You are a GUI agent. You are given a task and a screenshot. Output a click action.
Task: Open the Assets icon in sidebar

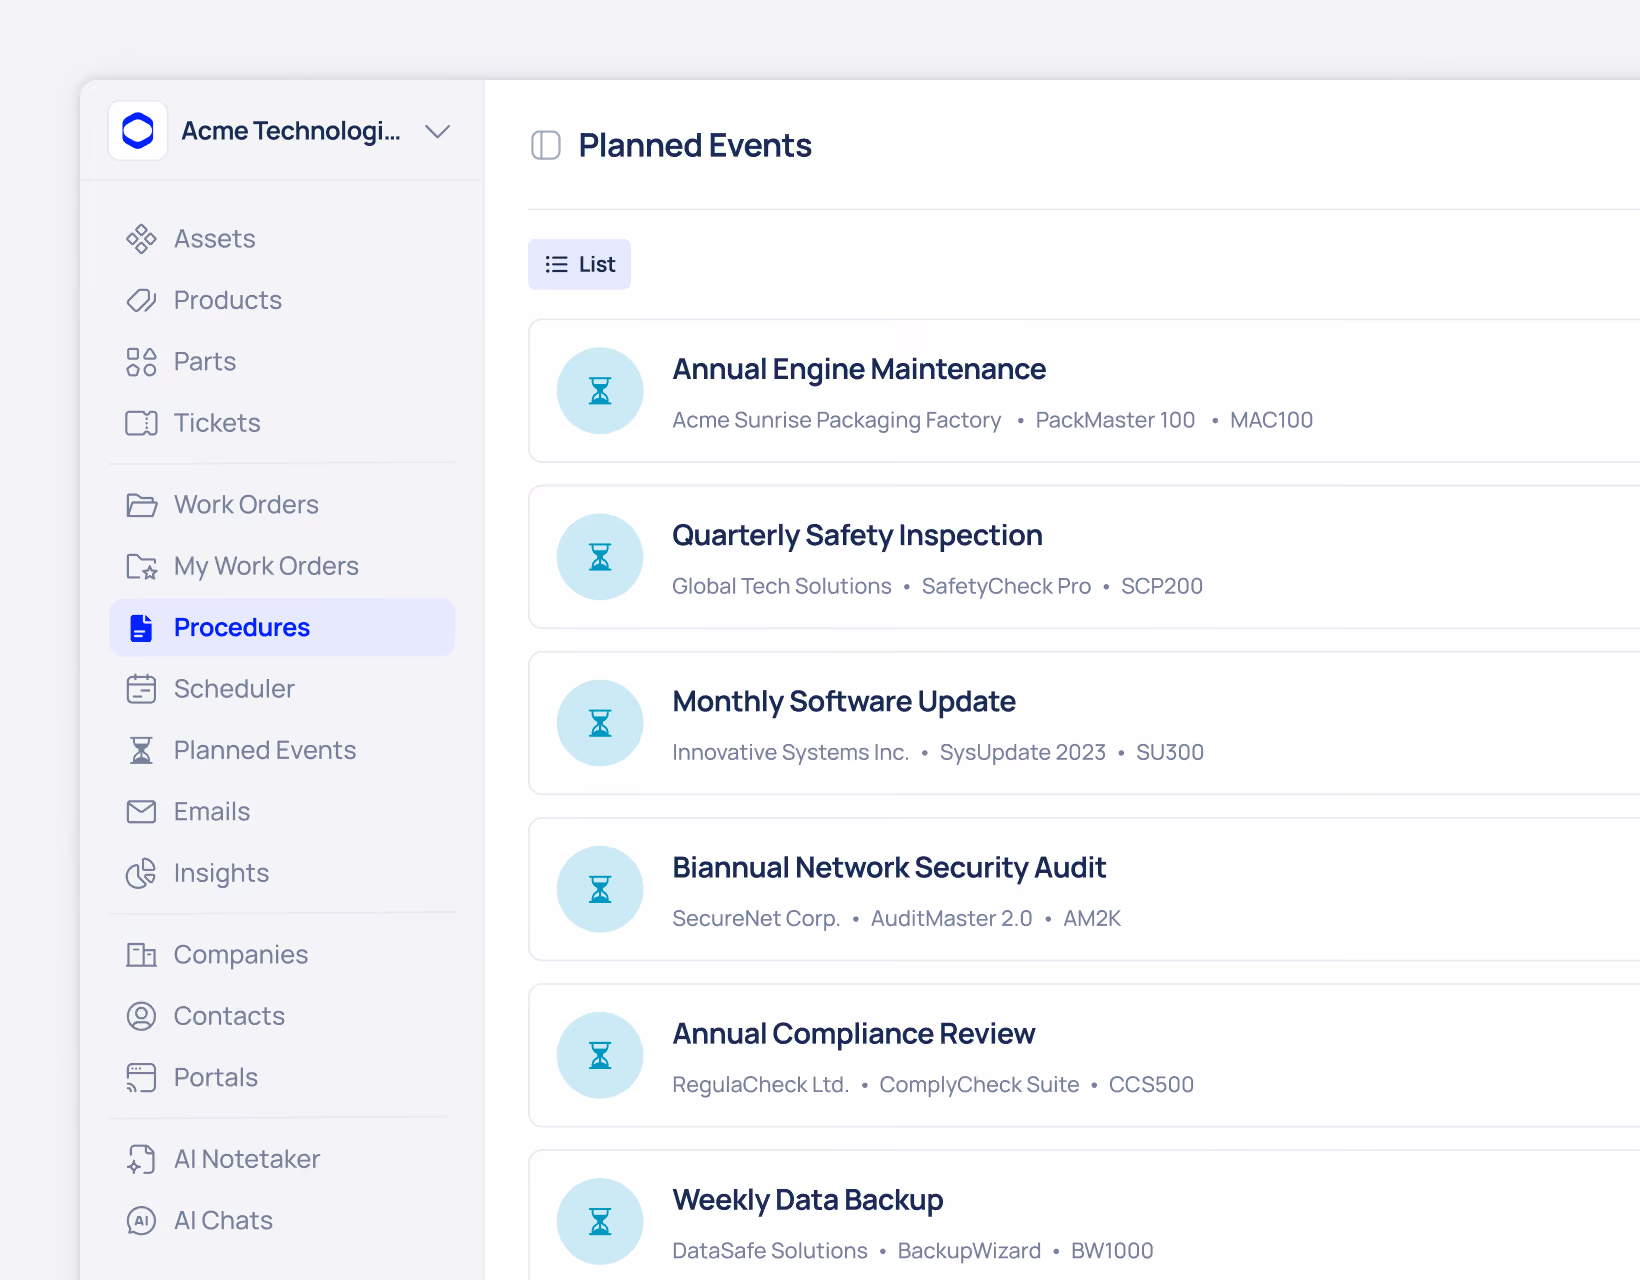coord(141,239)
